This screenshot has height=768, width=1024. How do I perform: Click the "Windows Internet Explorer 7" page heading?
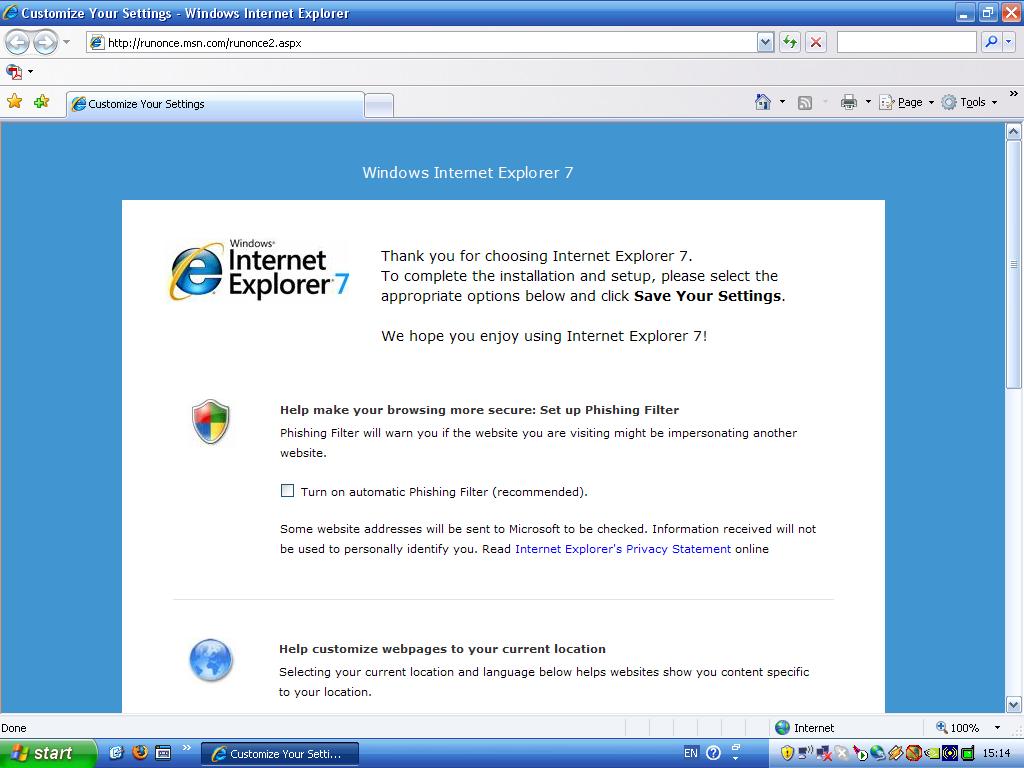[x=468, y=172]
